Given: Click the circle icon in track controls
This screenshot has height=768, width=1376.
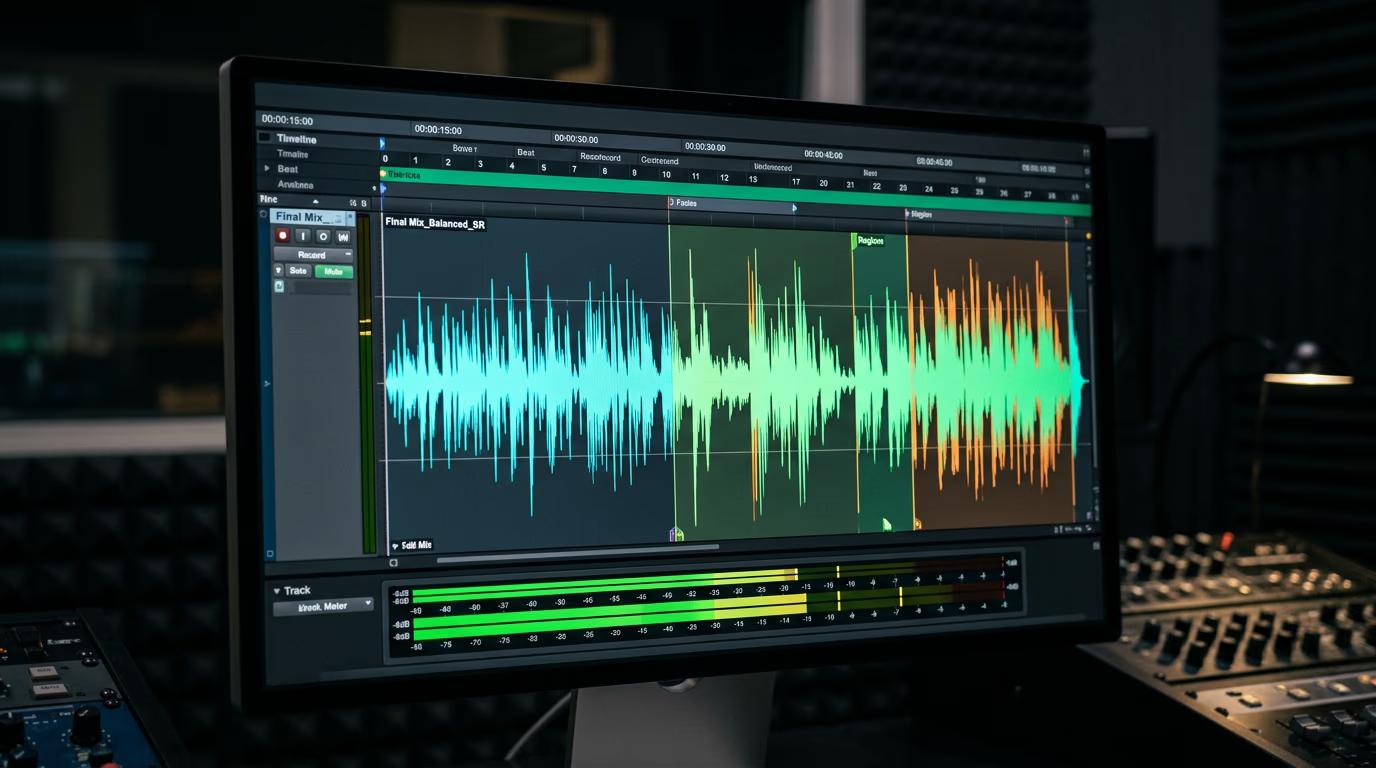Looking at the screenshot, I should (323, 236).
